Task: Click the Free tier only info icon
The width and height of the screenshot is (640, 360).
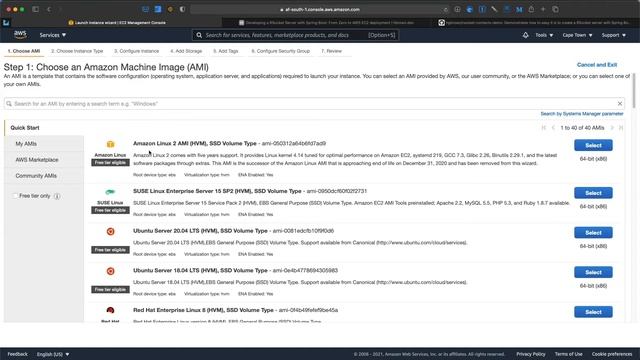Action: 57,196
